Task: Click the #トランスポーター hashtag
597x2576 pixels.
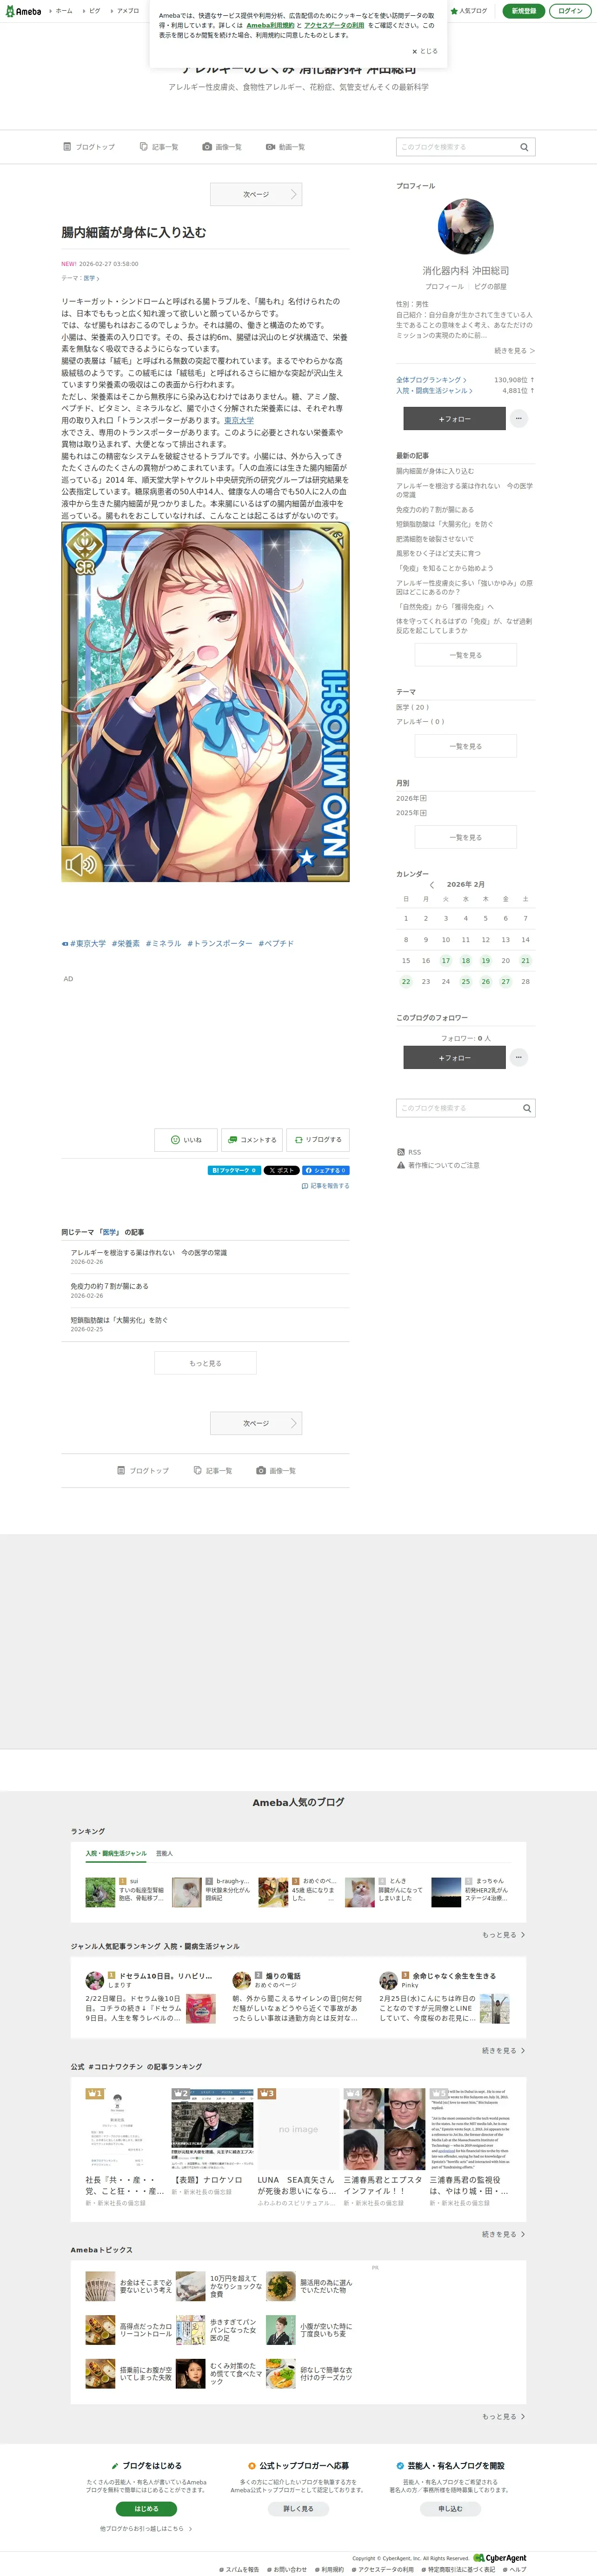Action: (219, 943)
